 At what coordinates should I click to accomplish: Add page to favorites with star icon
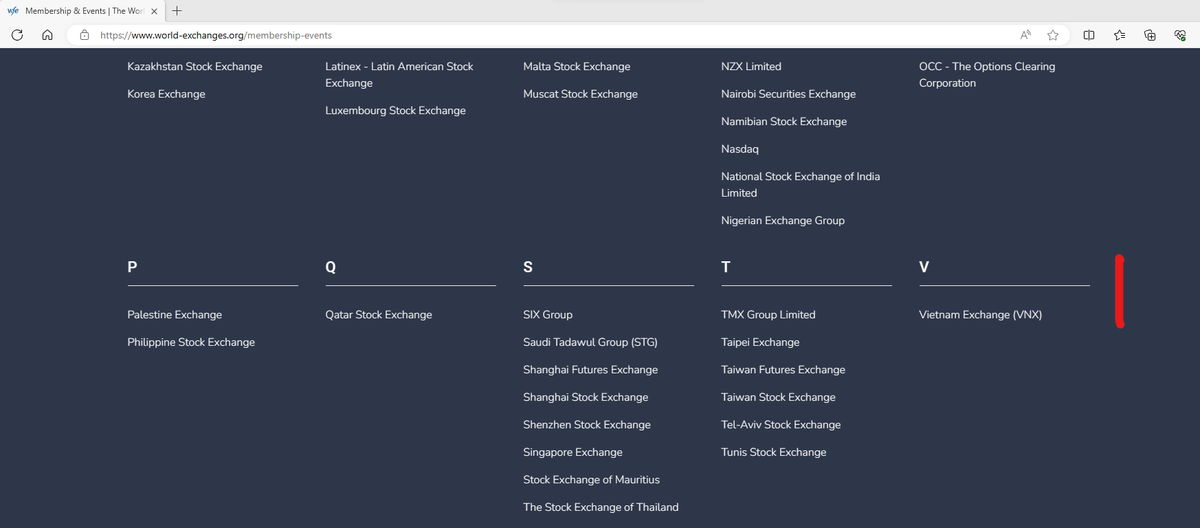(1053, 35)
